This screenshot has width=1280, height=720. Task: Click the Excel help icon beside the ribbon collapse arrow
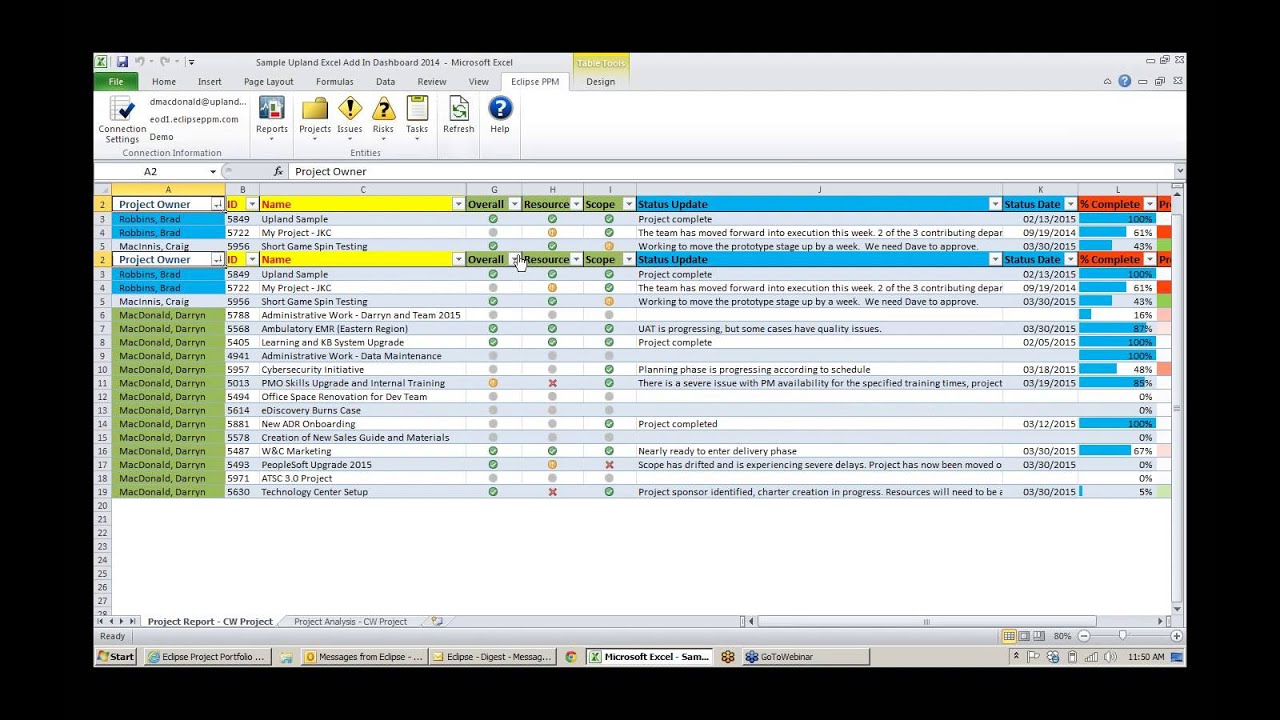(x=1125, y=82)
